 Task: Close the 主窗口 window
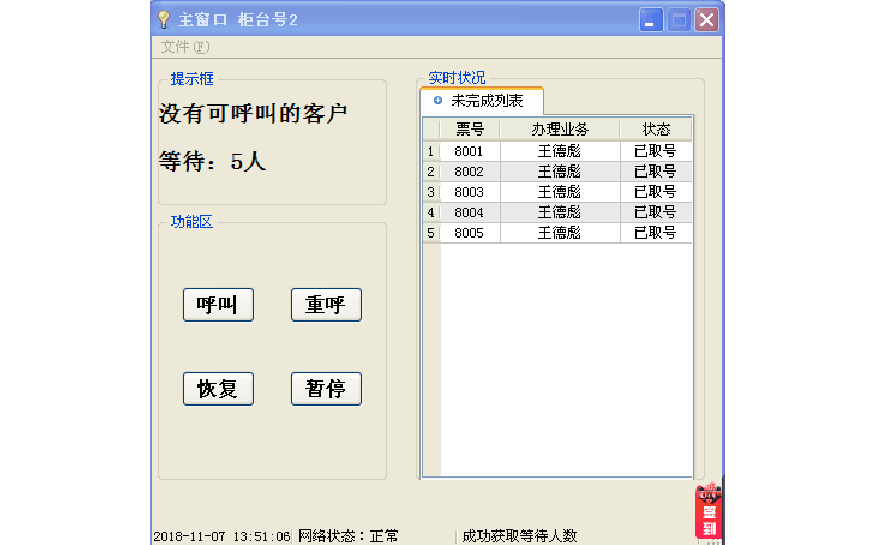(x=706, y=20)
